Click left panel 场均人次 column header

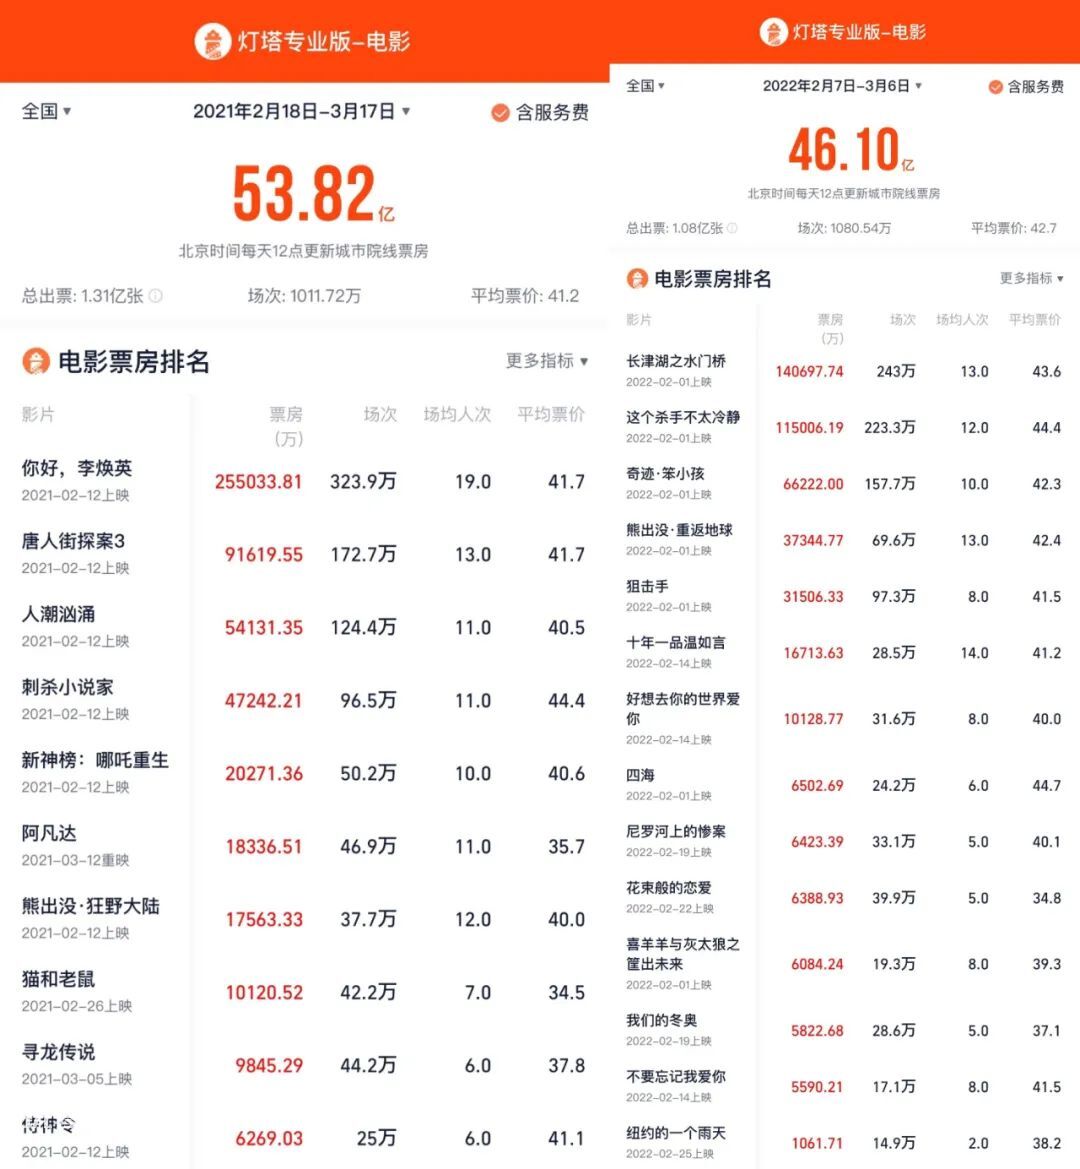point(458,415)
